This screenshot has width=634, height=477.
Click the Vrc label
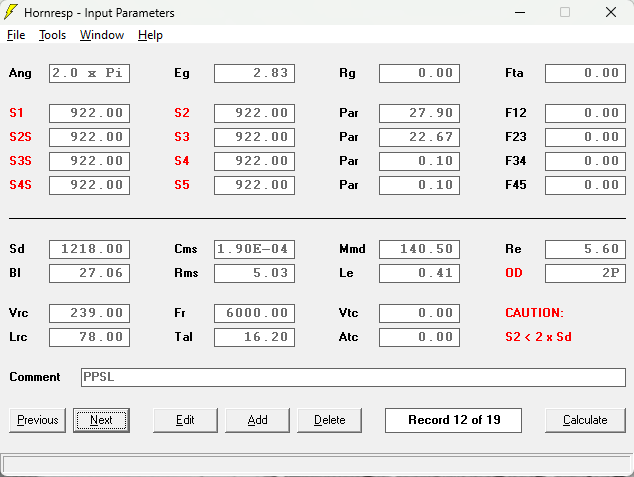(x=19, y=313)
